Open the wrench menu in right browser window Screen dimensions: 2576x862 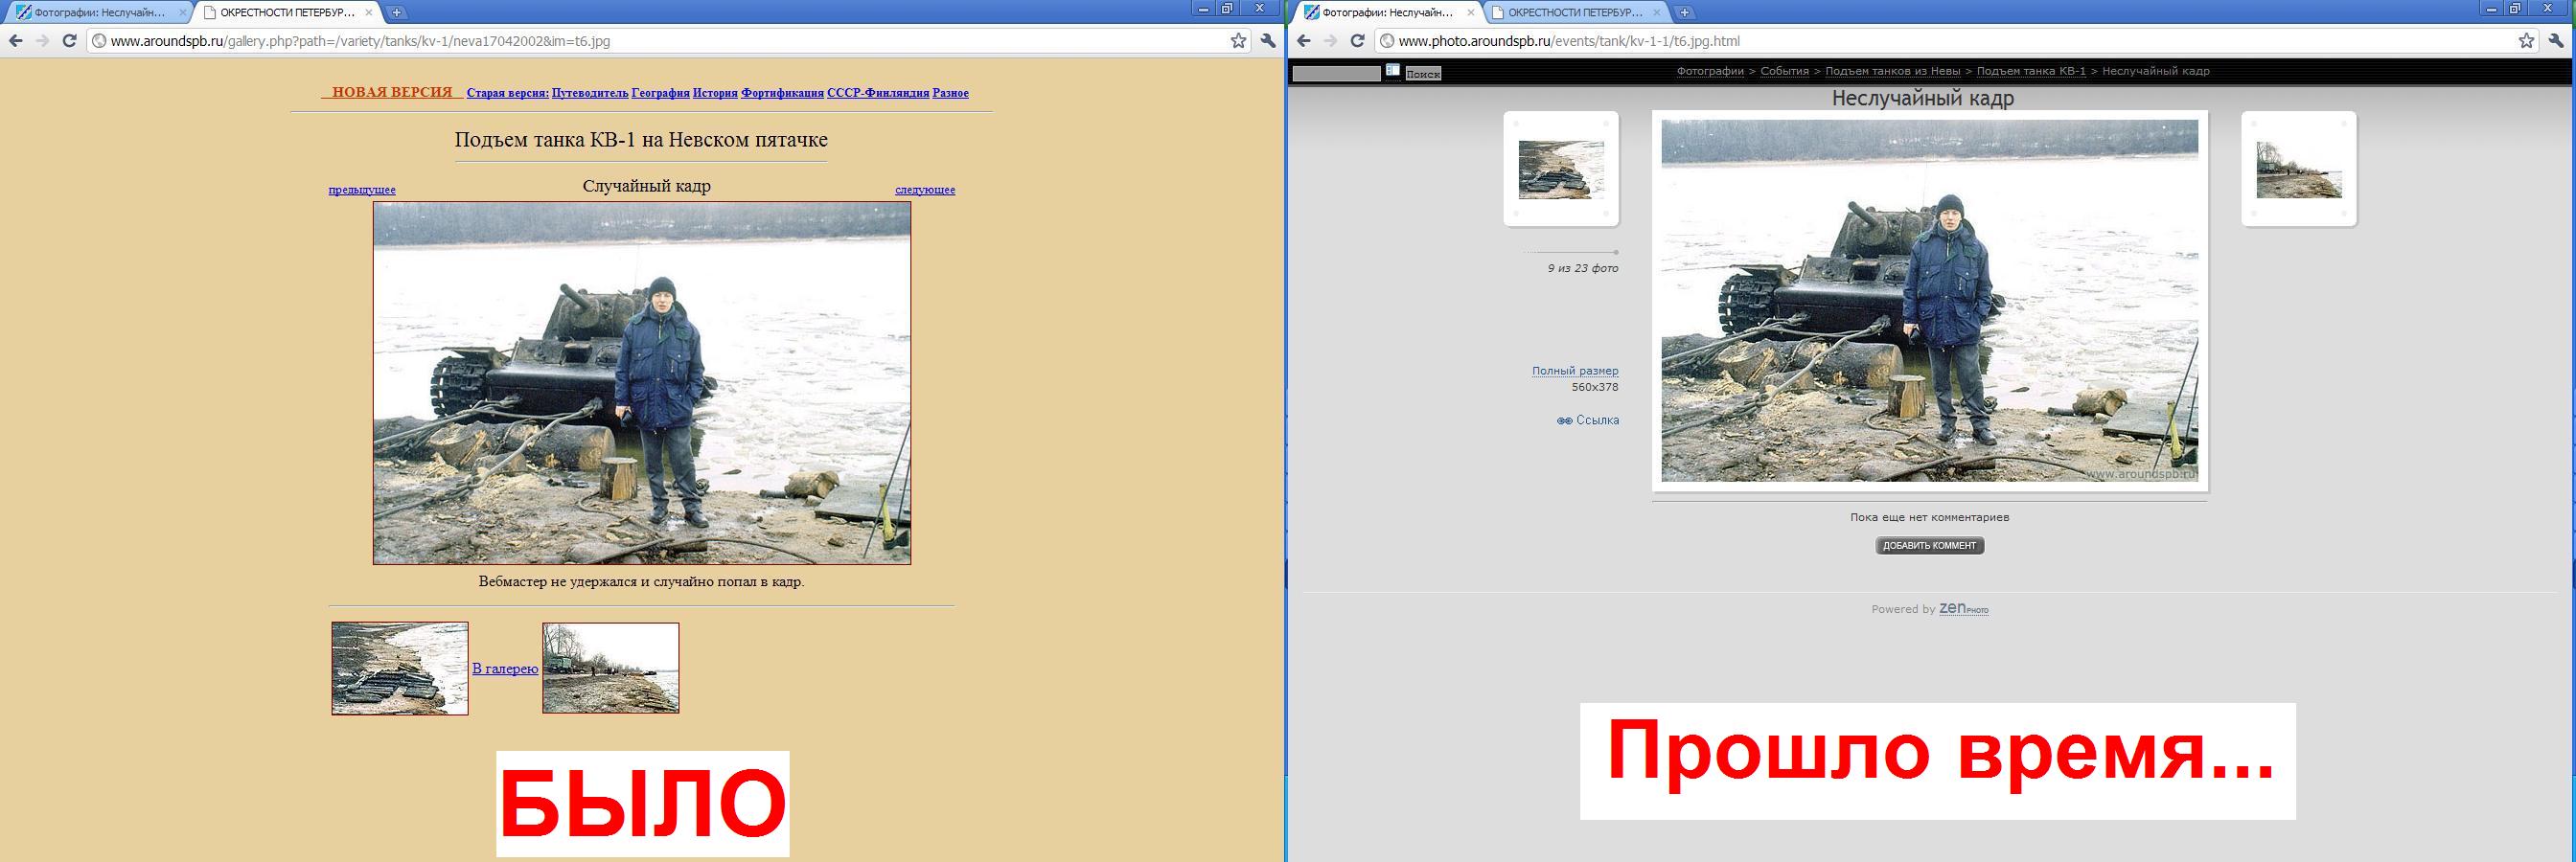[2556, 41]
